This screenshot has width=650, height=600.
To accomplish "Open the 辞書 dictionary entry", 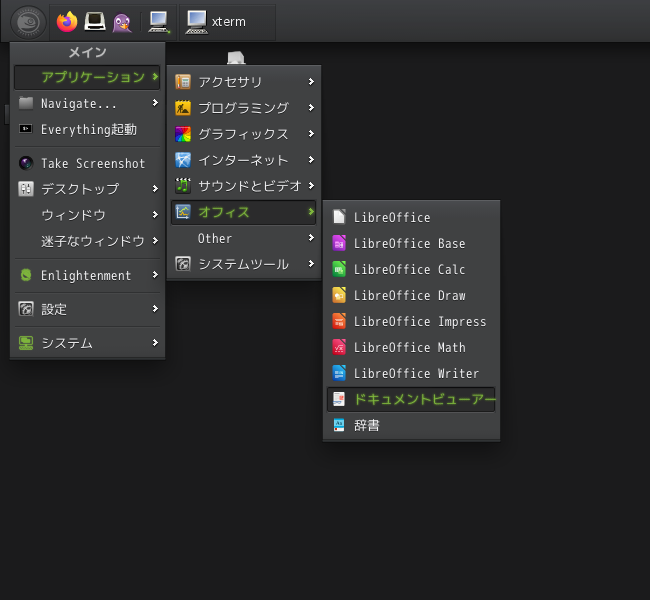I will [411, 425].
